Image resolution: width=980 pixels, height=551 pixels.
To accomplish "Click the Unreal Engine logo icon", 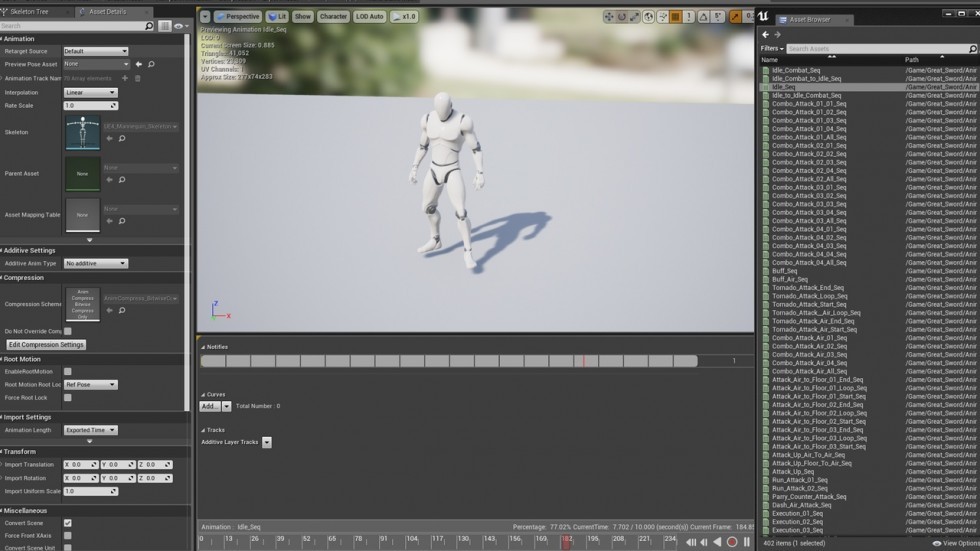I will pos(763,17).
